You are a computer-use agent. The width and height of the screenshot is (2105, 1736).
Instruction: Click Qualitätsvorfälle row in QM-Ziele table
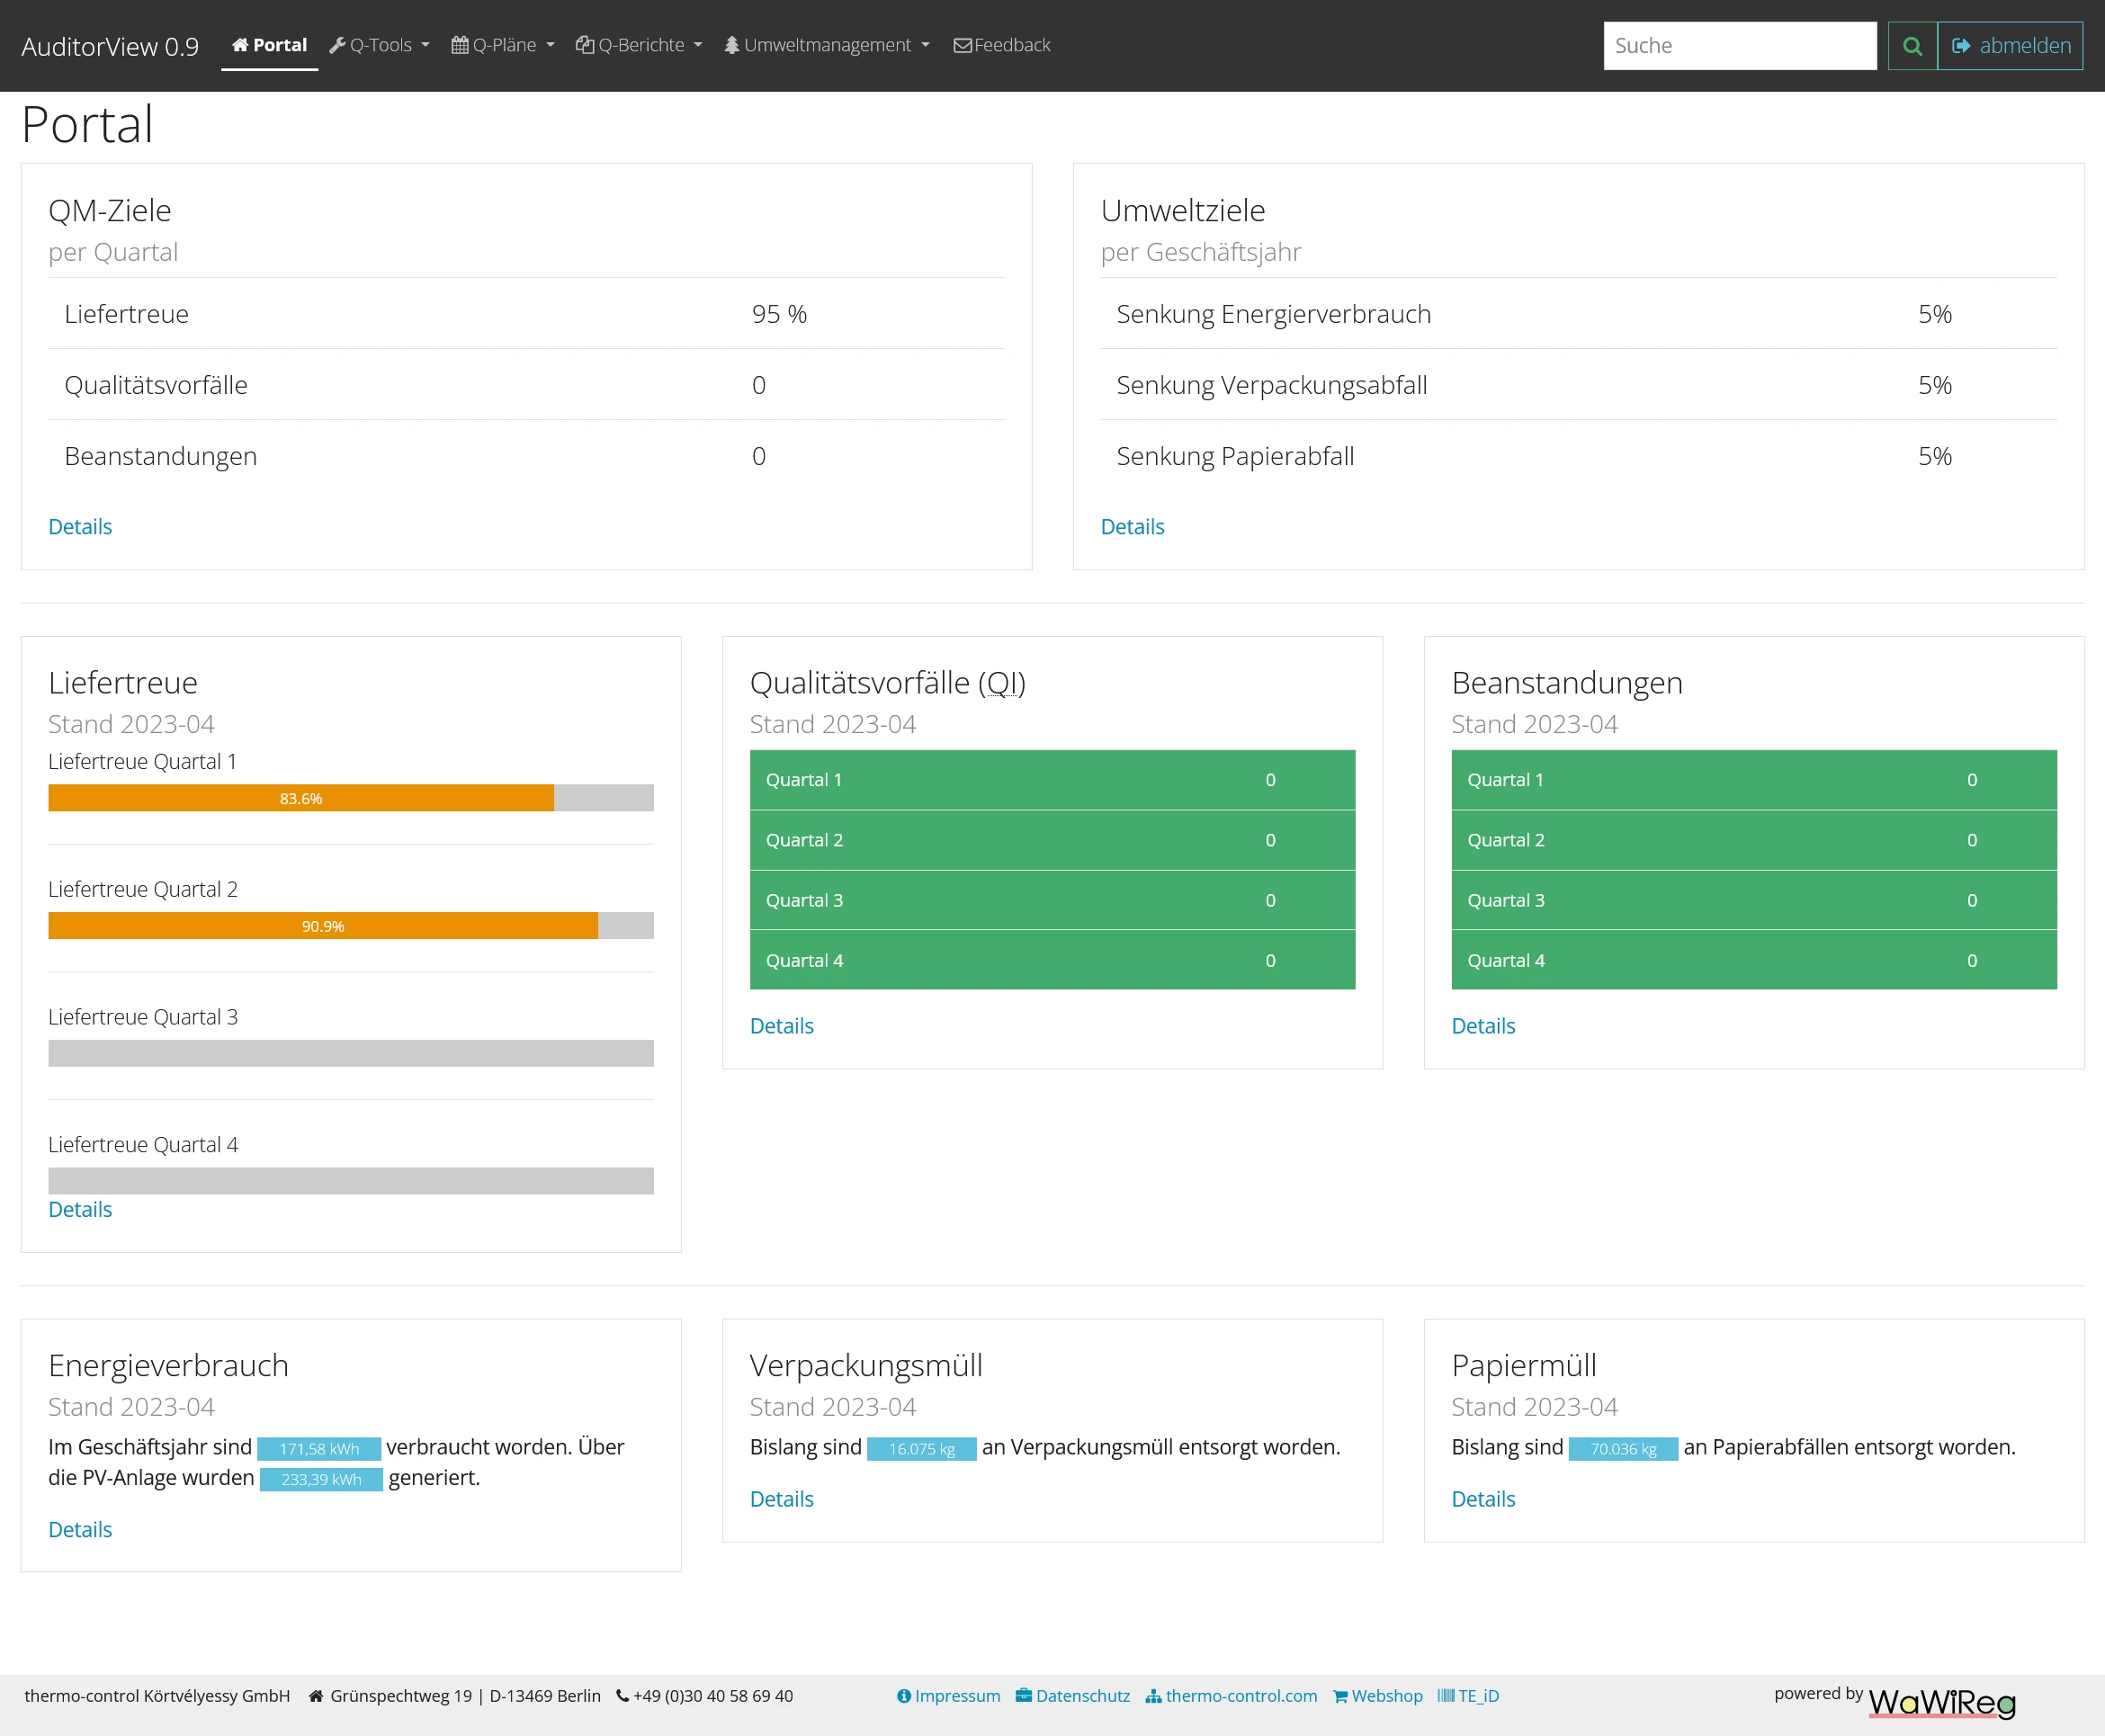(526, 385)
